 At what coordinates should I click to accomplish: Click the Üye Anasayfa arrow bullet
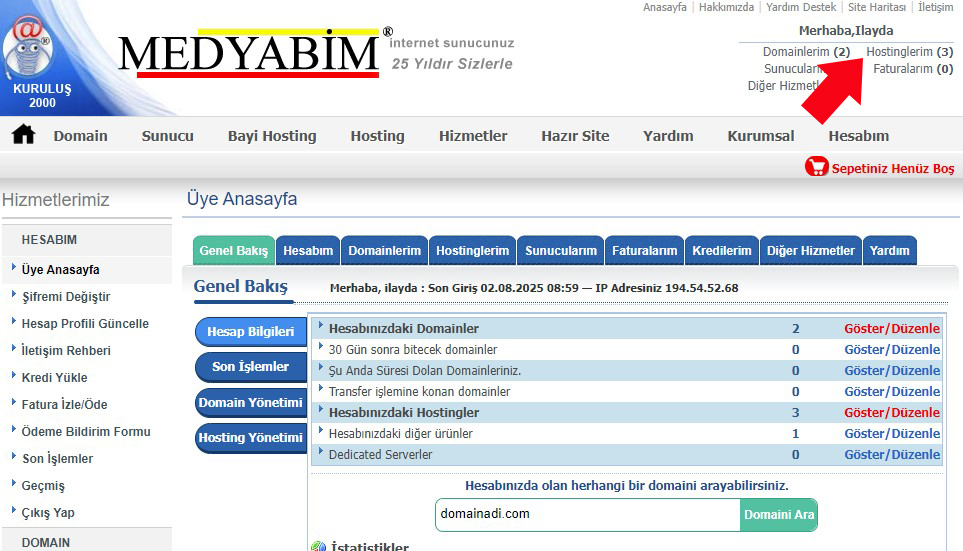14,267
